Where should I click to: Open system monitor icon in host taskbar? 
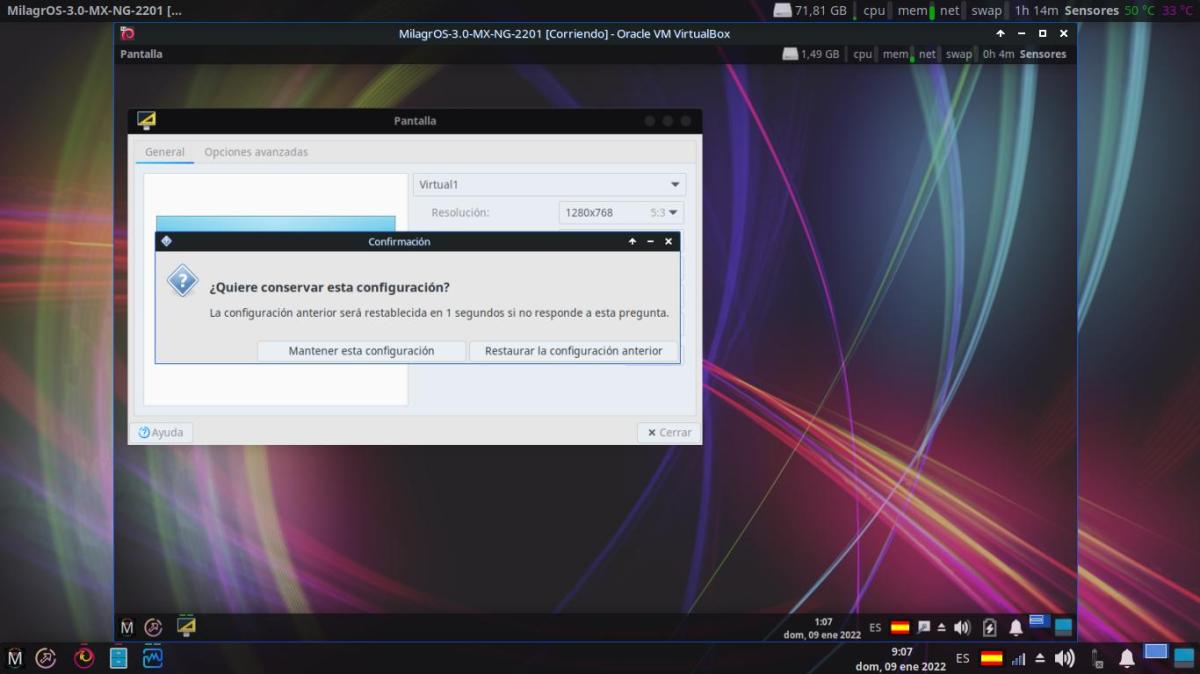(x=153, y=658)
